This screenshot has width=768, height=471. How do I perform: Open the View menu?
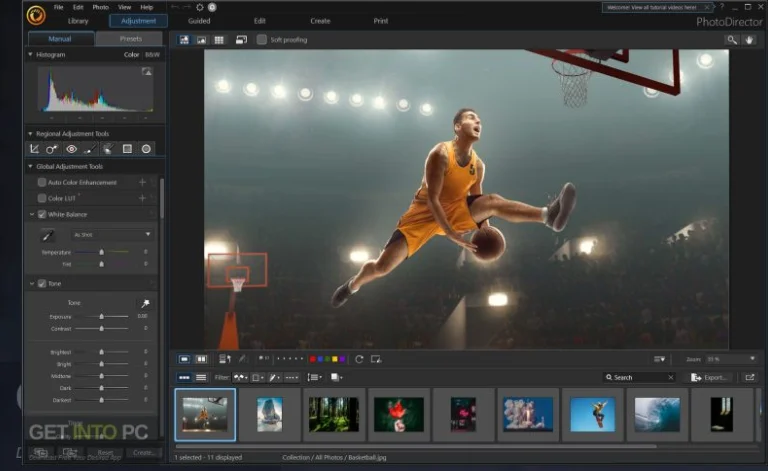click(124, 7)
